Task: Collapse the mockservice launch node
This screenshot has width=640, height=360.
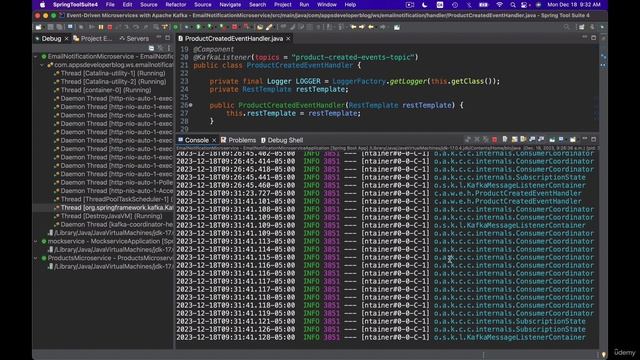Action: point(36,241)
